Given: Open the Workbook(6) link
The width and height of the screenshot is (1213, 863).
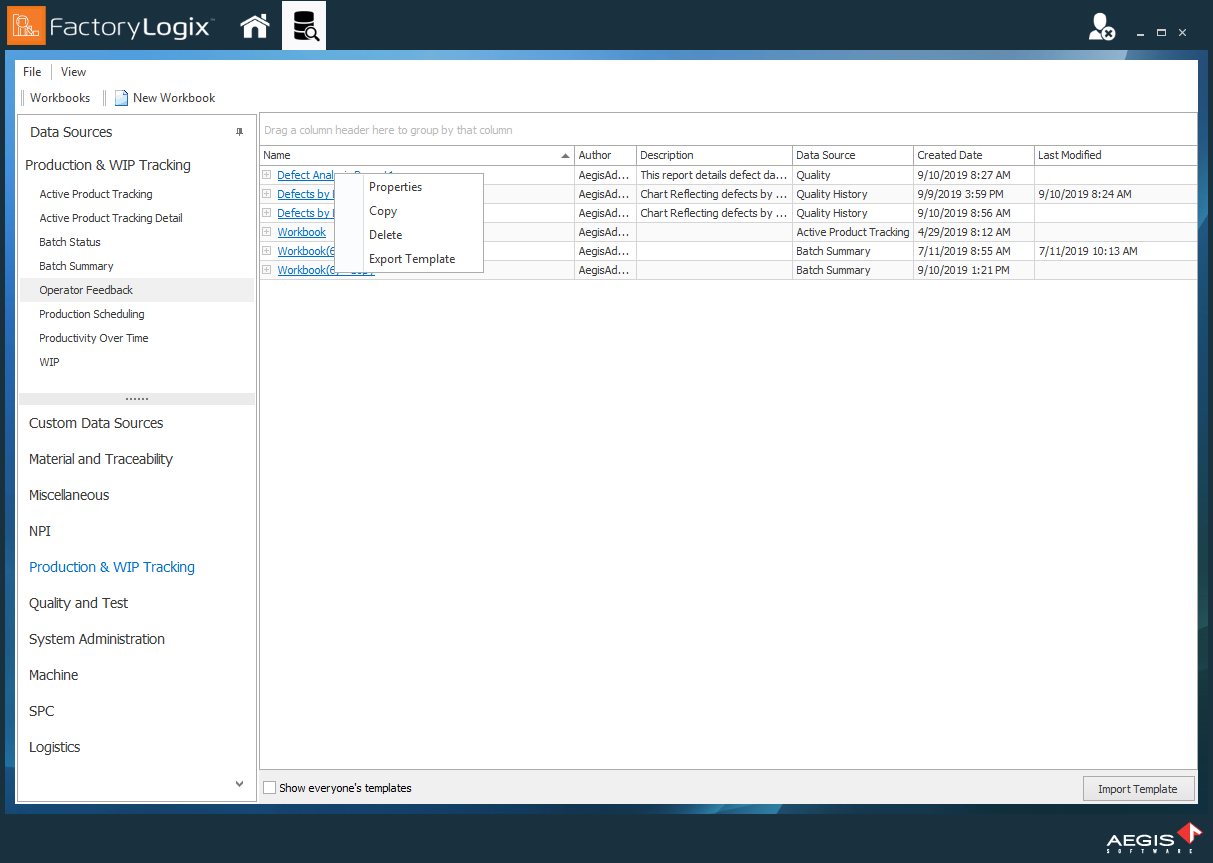Looking at the screenshot, I should 305,251.
